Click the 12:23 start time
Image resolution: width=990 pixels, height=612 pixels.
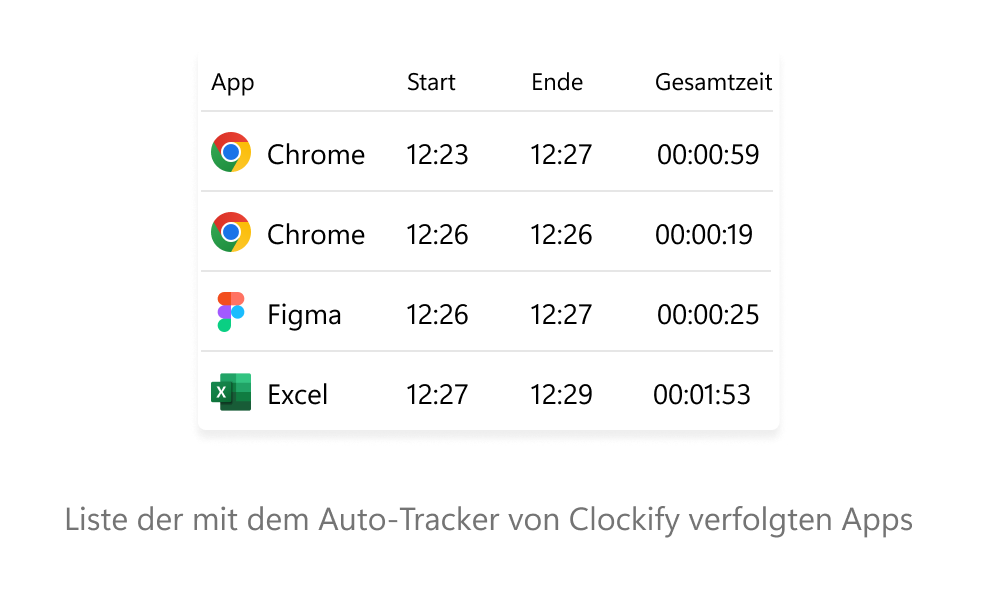click(x=437, y=155)
